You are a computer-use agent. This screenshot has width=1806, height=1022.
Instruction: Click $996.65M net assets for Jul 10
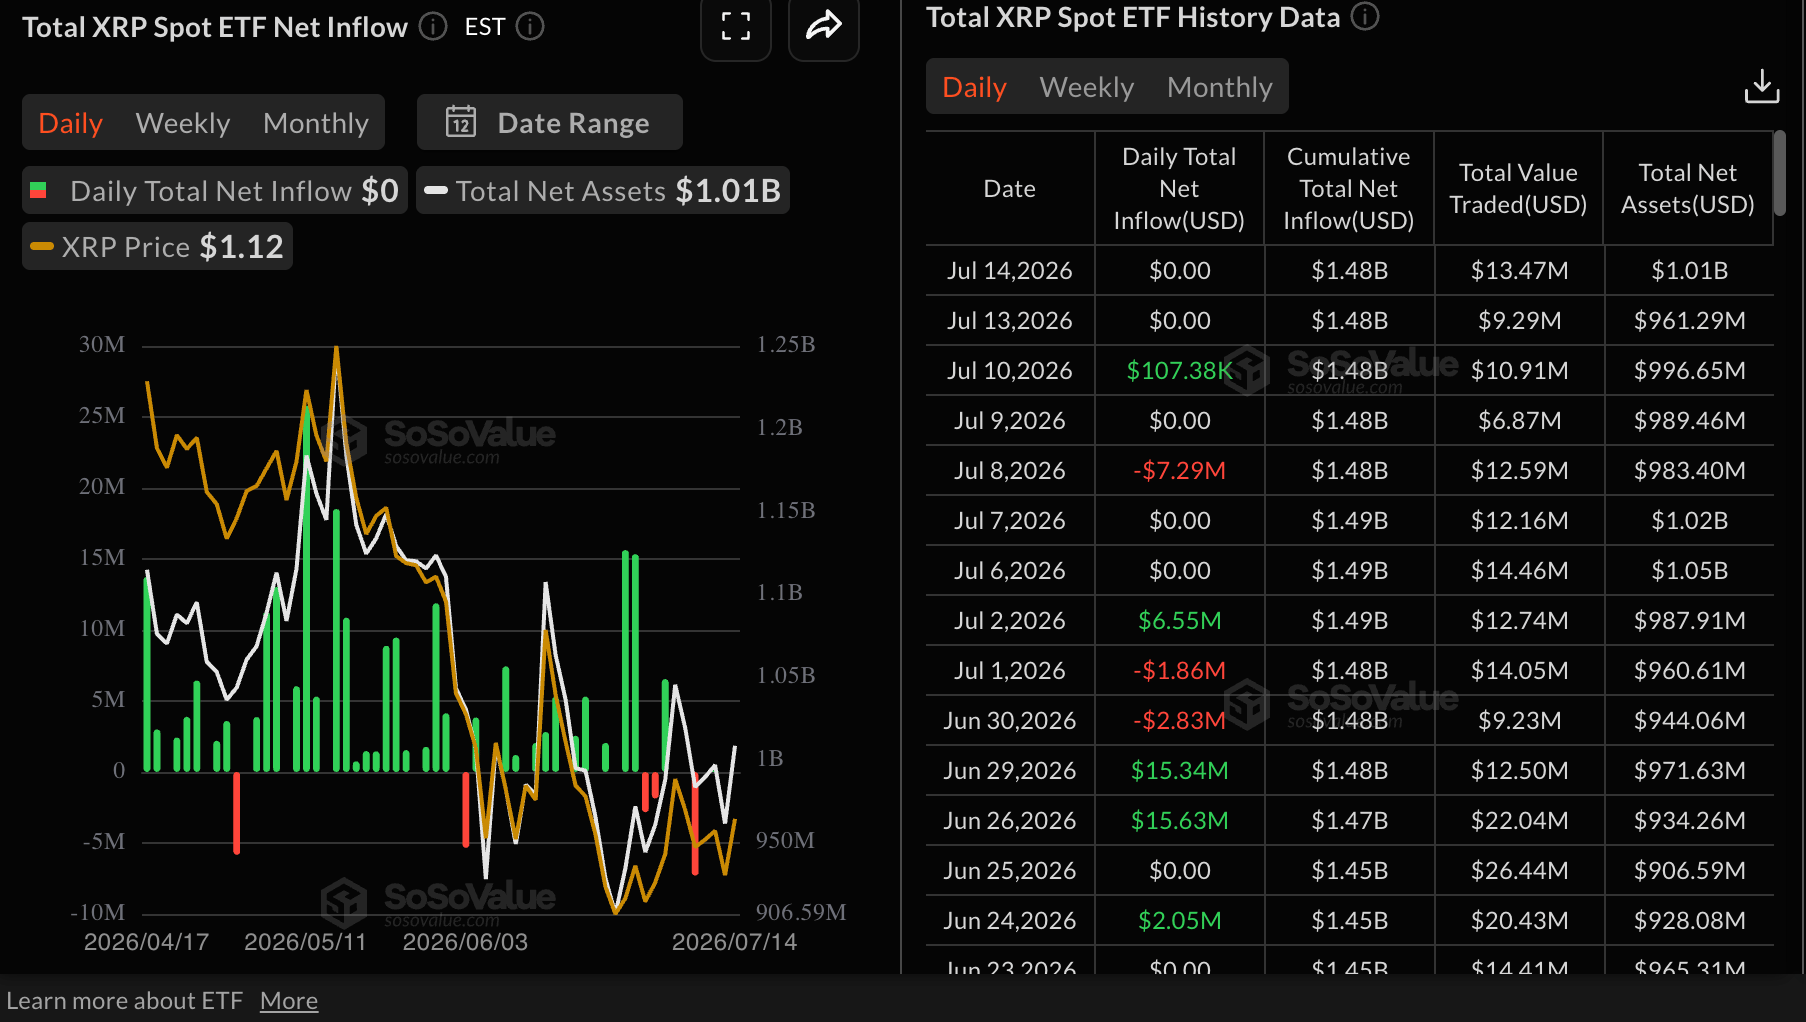click(x=1690, y=370)
